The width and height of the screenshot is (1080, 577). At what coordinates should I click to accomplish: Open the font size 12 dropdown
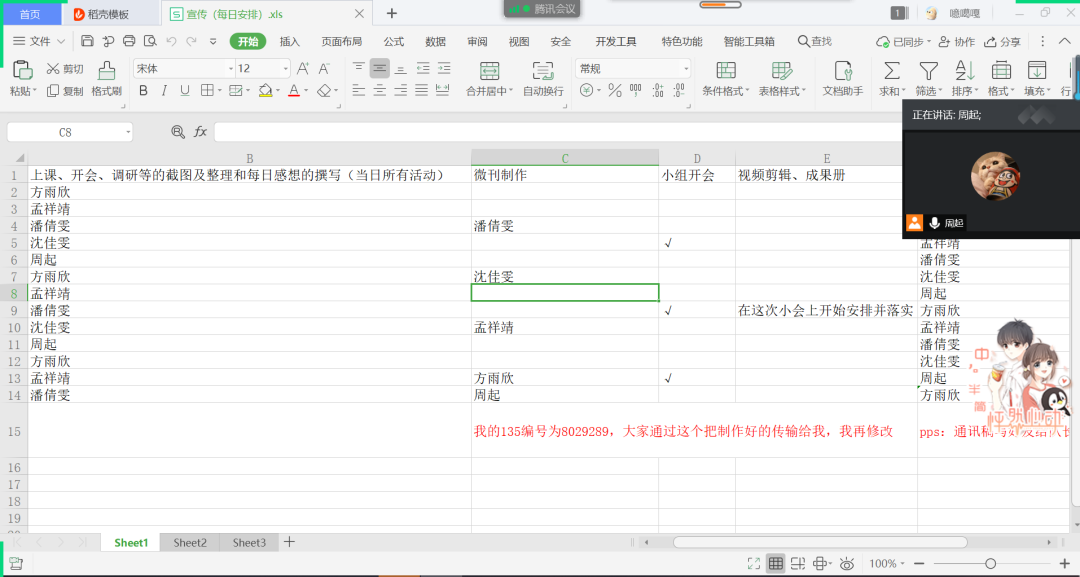[x=285, y=68]
